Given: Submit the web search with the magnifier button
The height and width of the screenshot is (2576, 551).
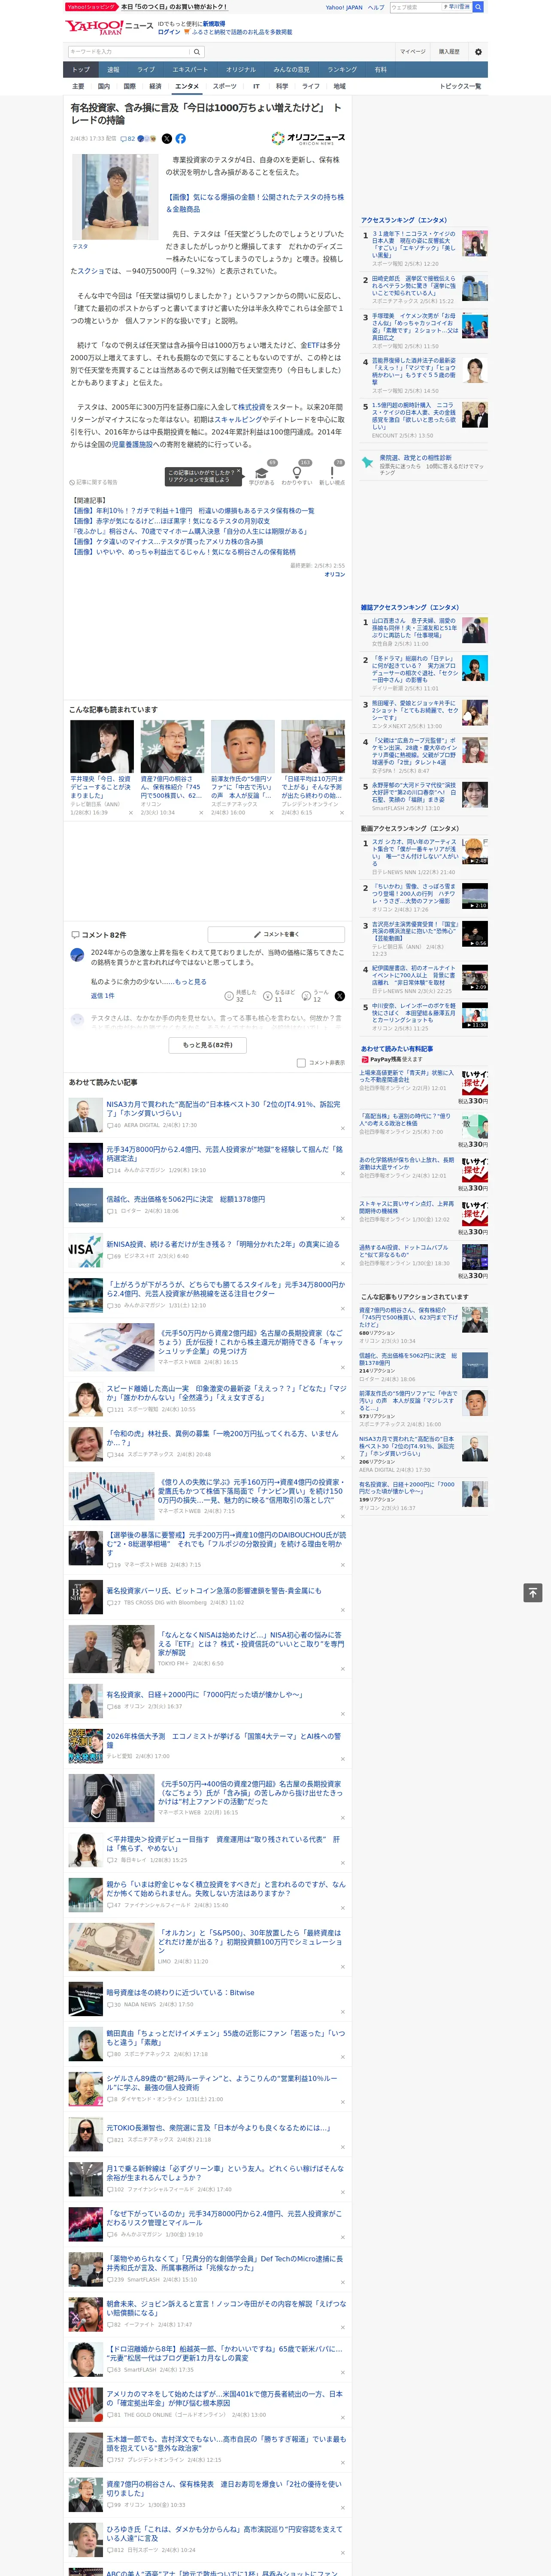Looking at the screenshot, I should point(478,7).
